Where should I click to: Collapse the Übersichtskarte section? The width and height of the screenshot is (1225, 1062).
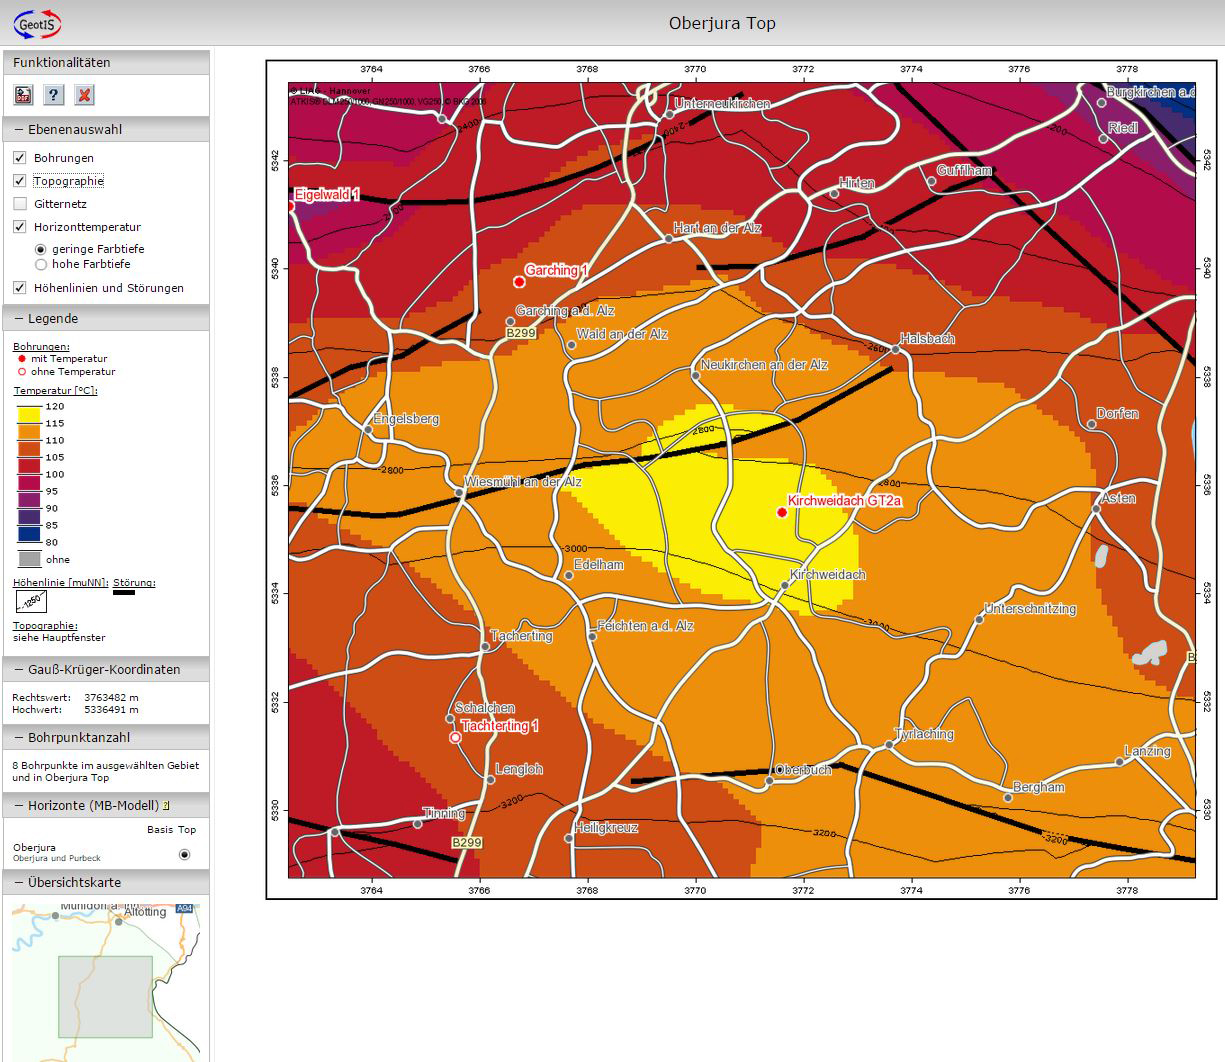point(106,882)
